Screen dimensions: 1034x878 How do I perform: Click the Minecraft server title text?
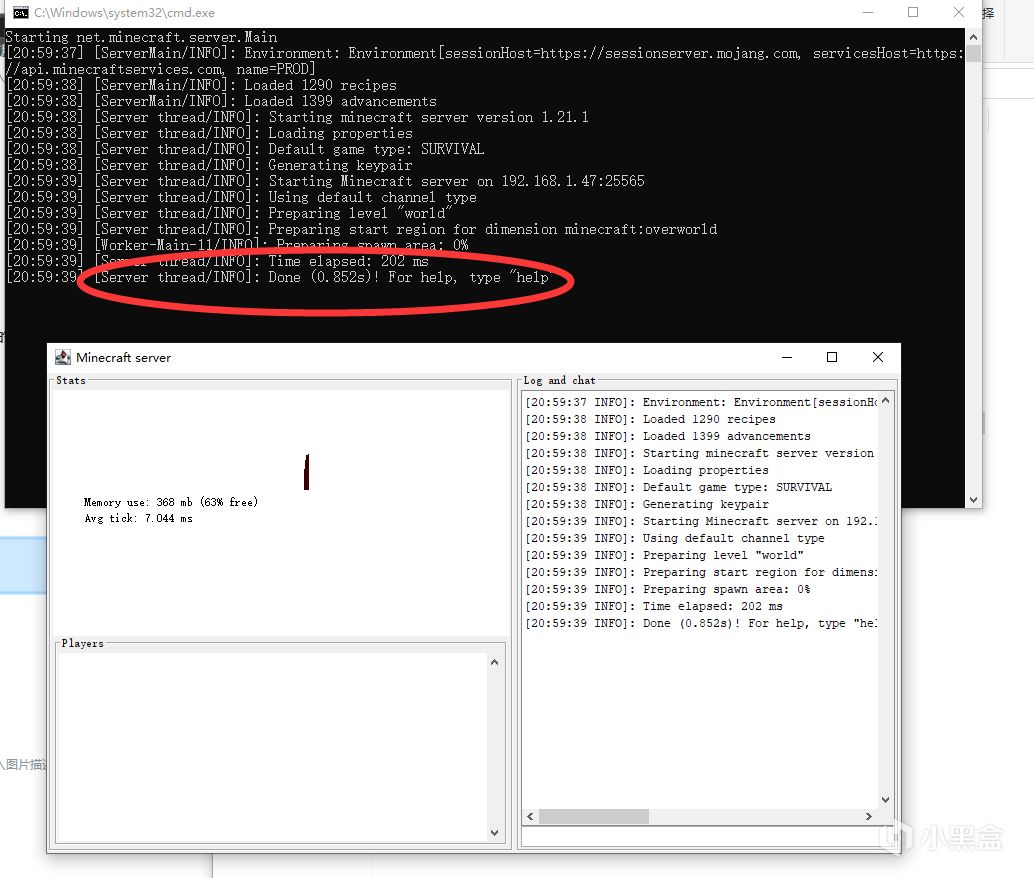pyautogui.click(x=123, y=358)
